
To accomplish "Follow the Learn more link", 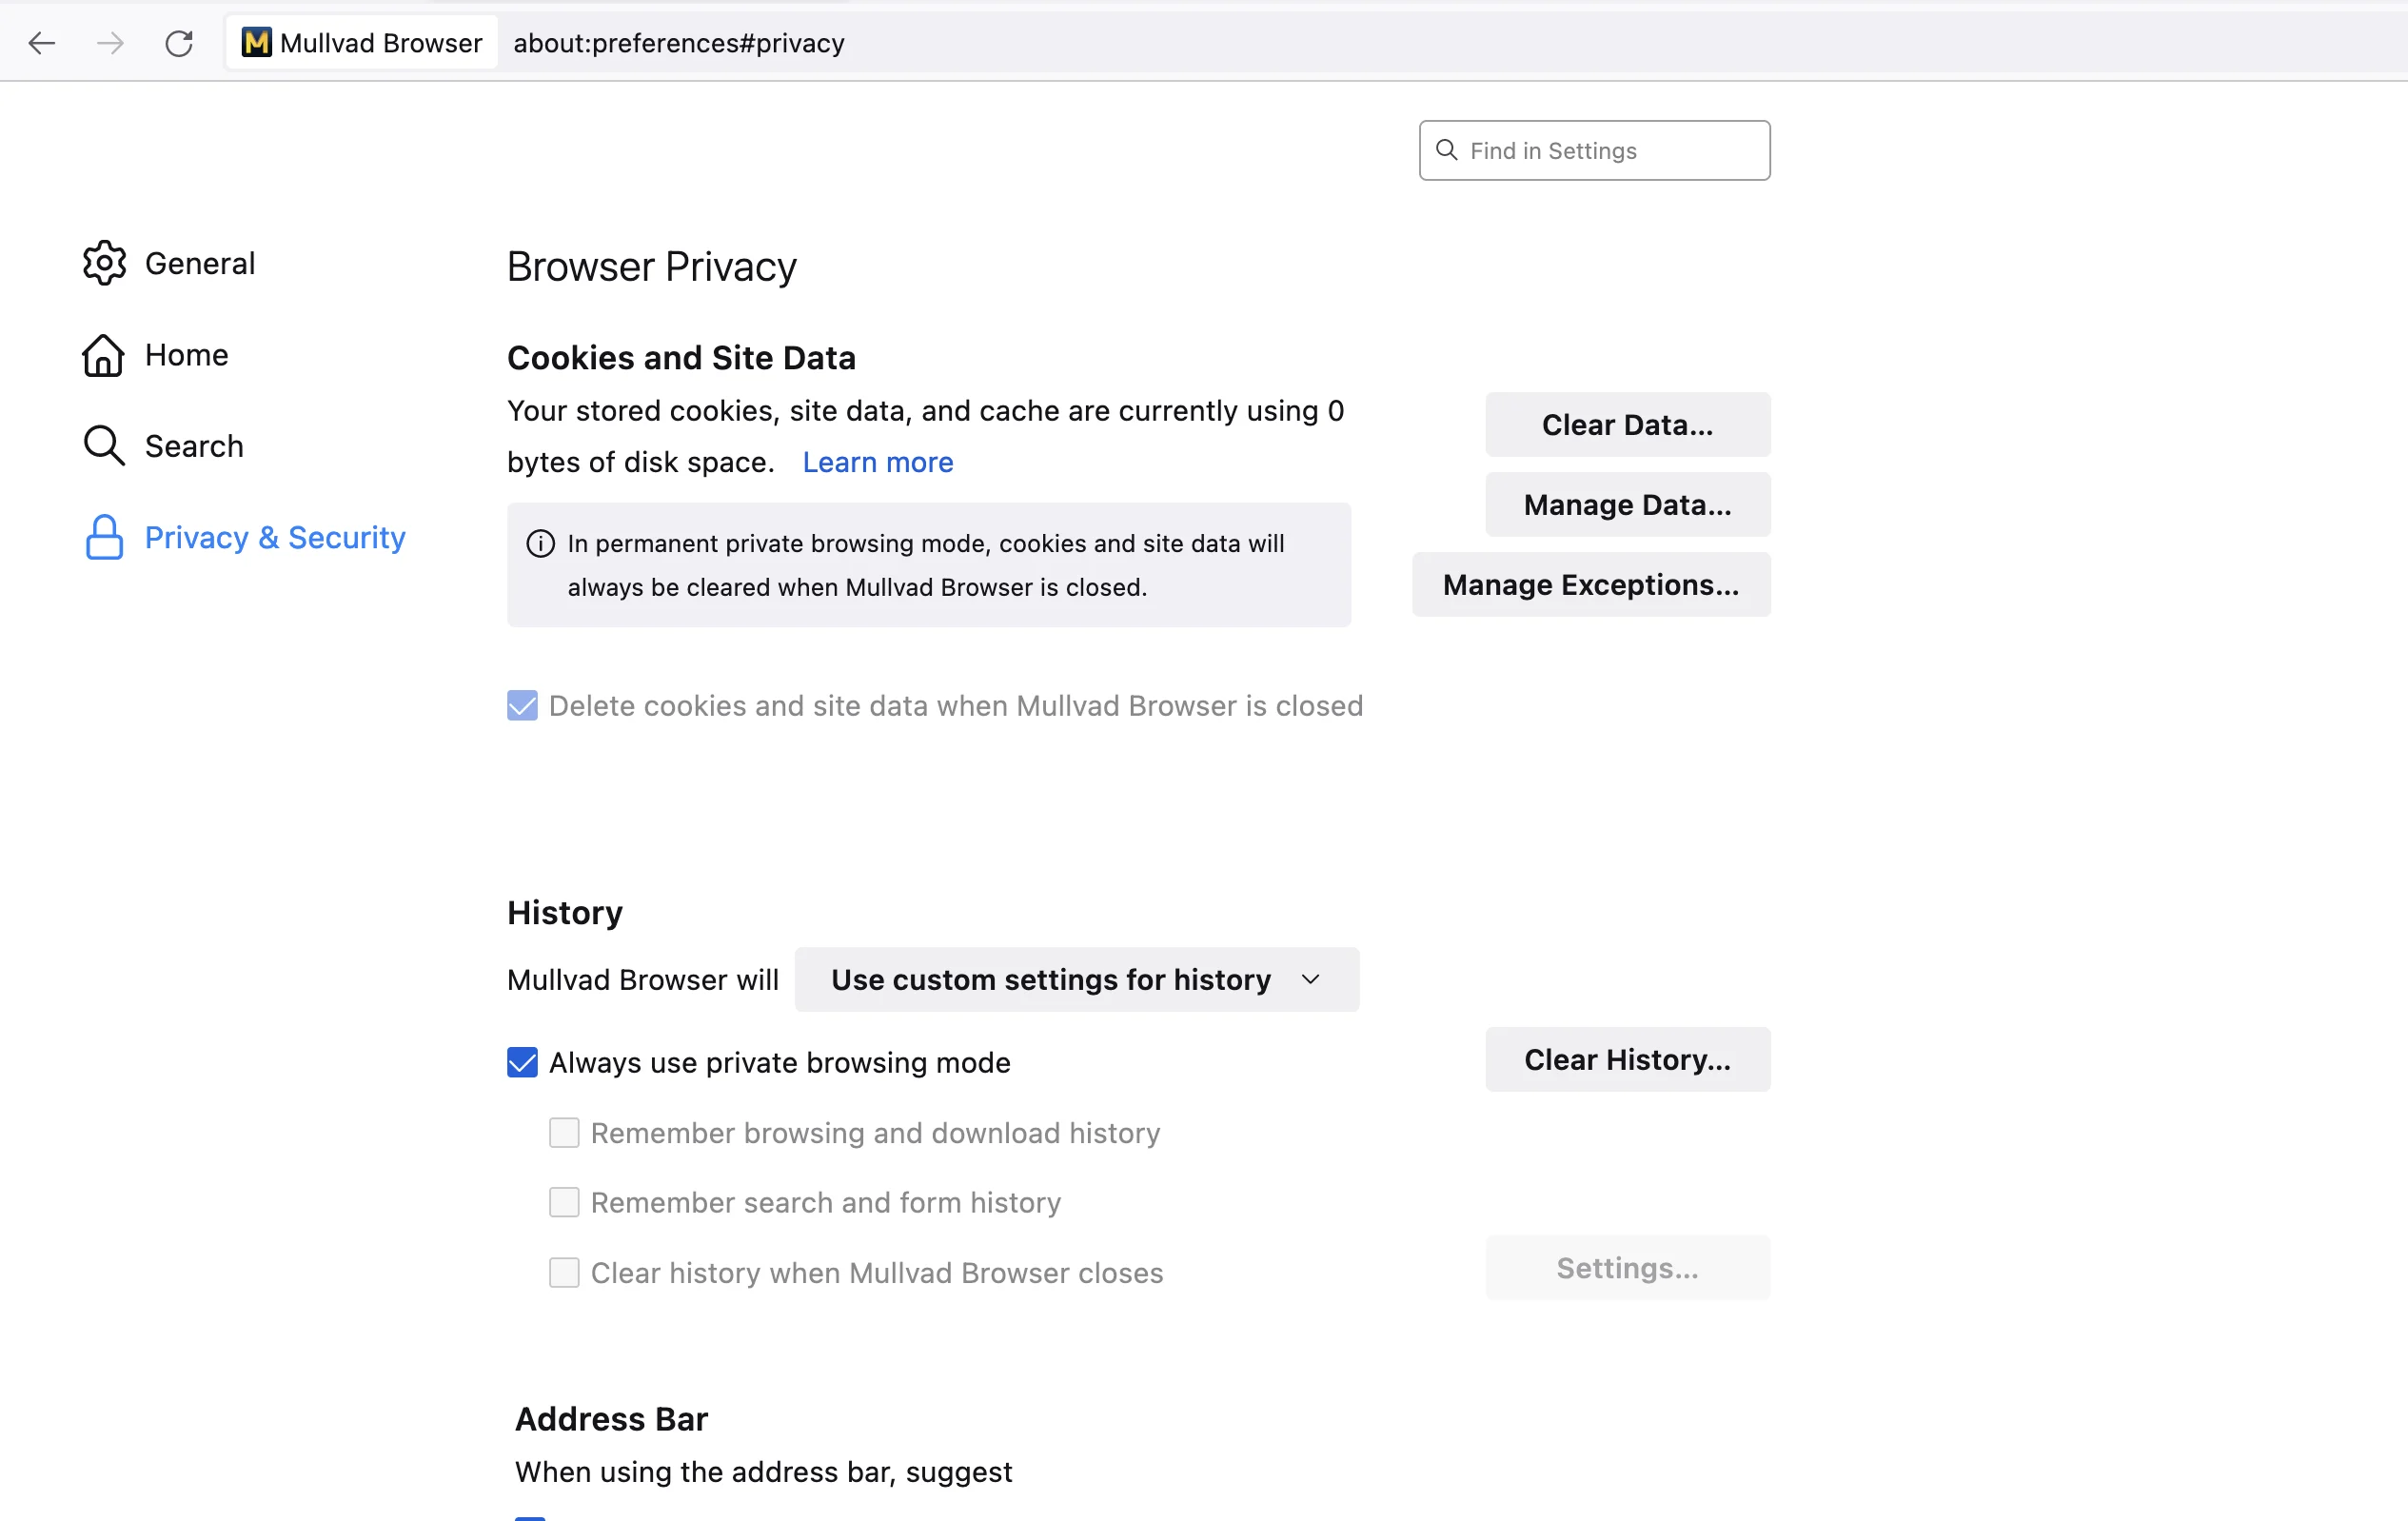I will 878,462.
